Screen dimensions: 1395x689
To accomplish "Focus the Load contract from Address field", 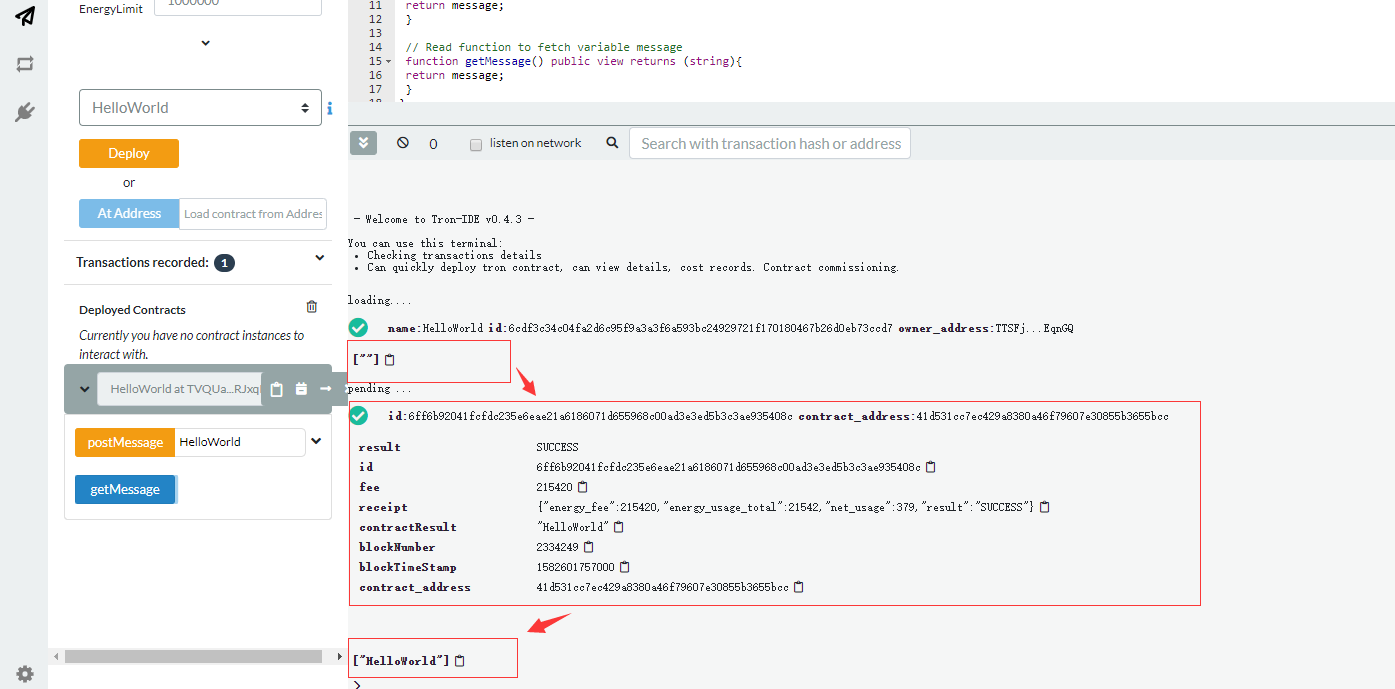I will [x=253, y=213].
